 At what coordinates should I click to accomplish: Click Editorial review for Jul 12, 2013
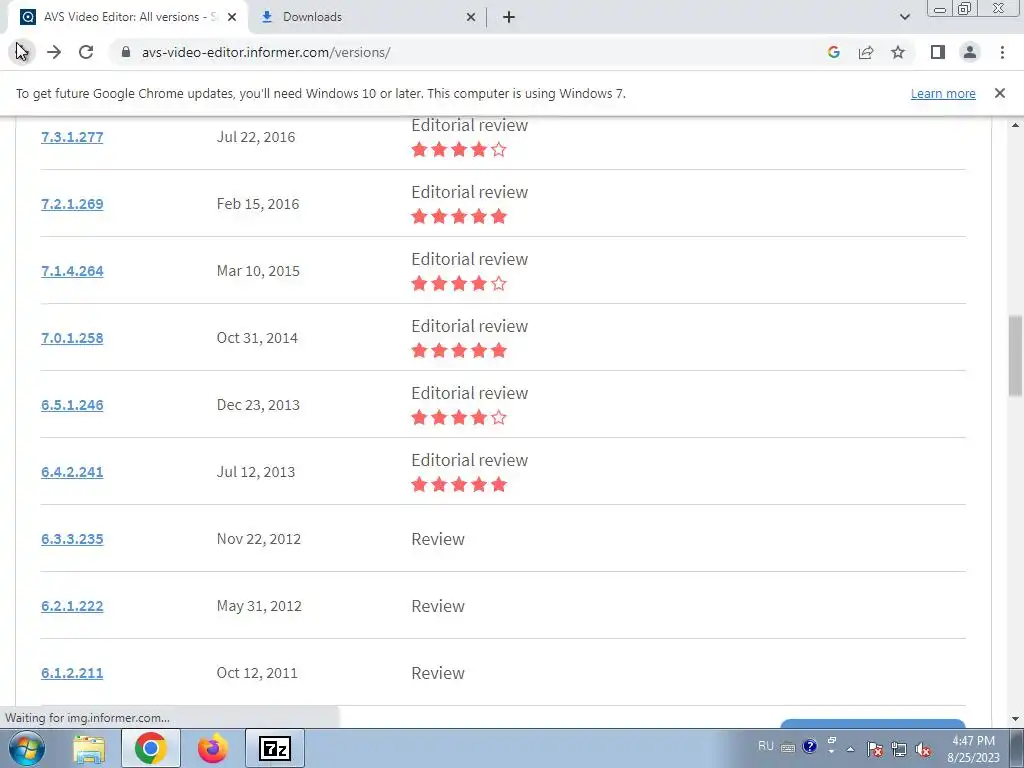(470, 460)
